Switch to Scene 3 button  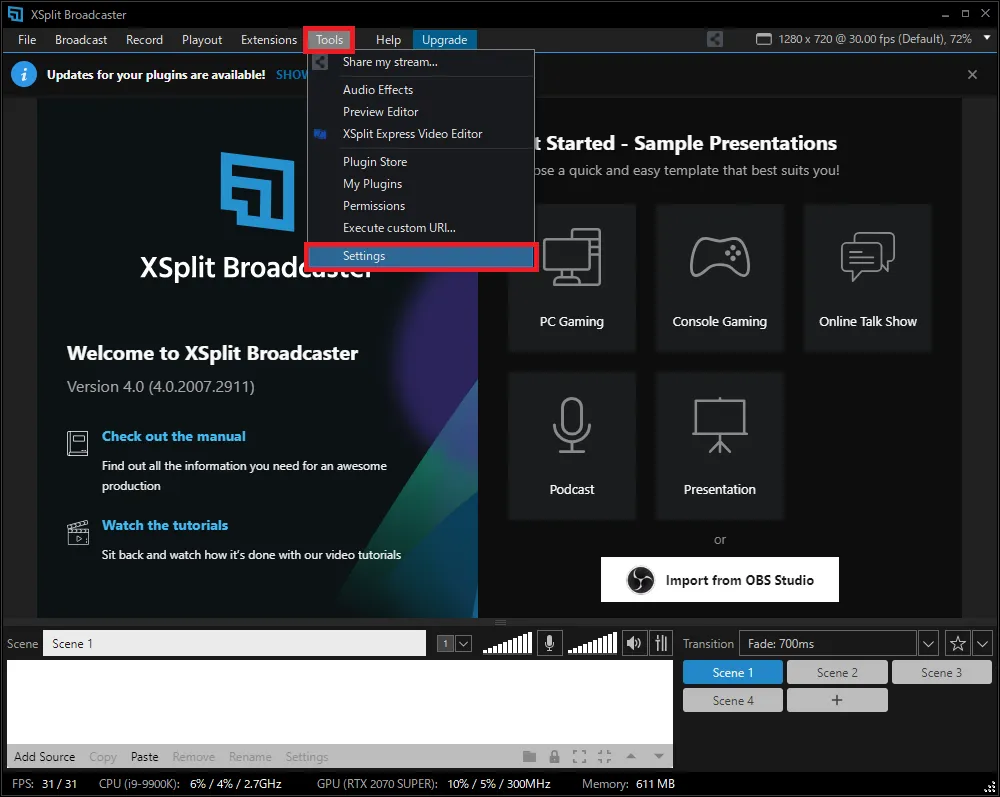941,673
